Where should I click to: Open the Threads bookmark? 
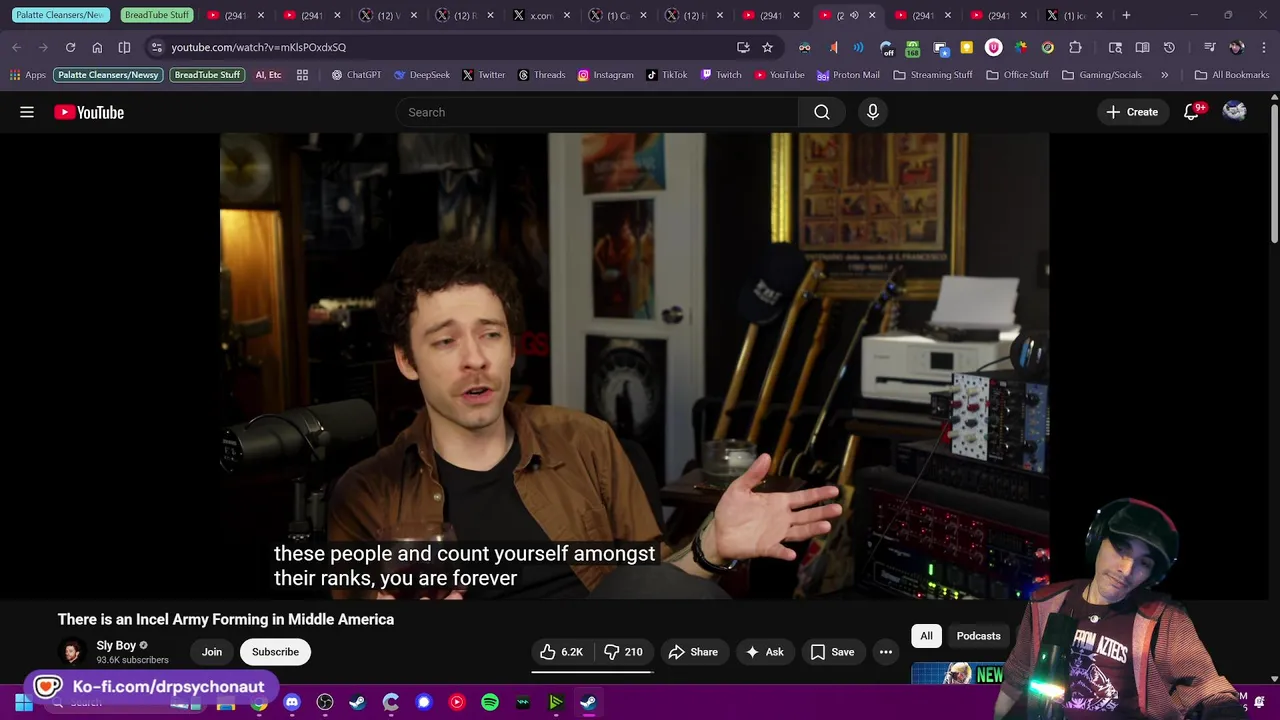click(541, 75)
